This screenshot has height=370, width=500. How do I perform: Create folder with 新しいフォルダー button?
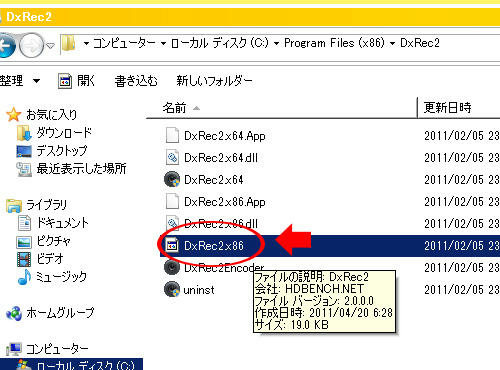(x=214, y=81)
